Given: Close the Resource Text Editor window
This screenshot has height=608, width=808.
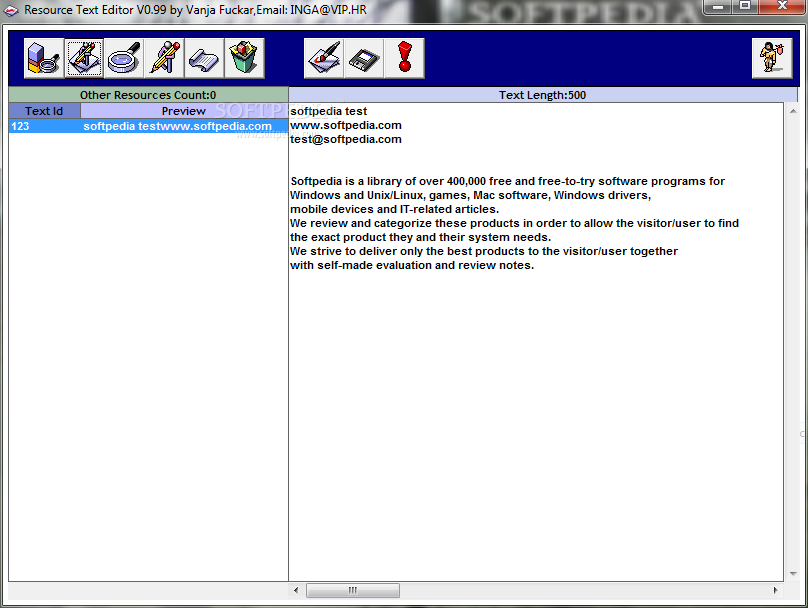Looking at the screenshot, I should click(x=782, y=6).
